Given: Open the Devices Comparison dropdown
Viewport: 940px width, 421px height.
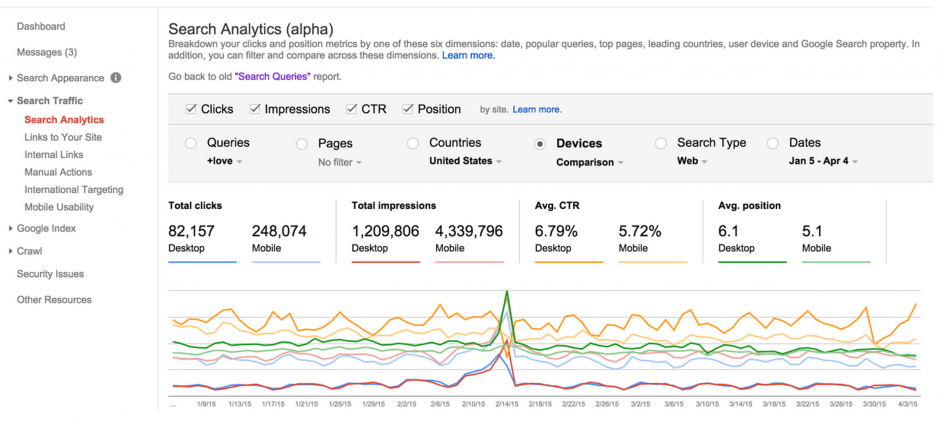Looking at the screenshot, I should (590, 163).
